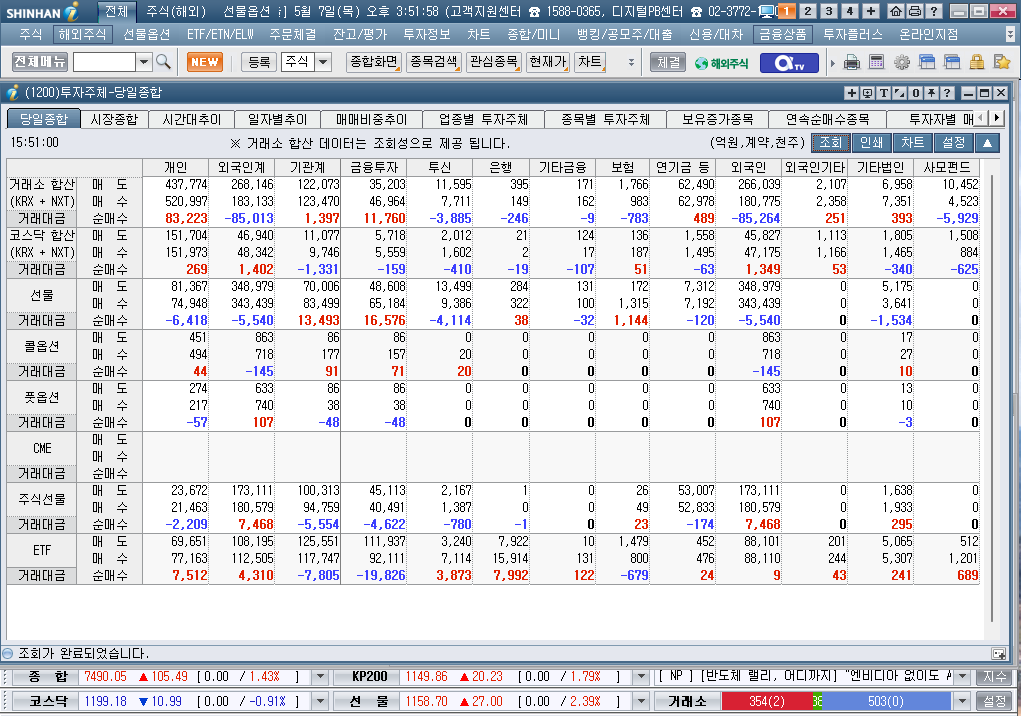Click in the 전체메뉴 search input field
The height and width of the screenshot is (716, 1021).
104,62
